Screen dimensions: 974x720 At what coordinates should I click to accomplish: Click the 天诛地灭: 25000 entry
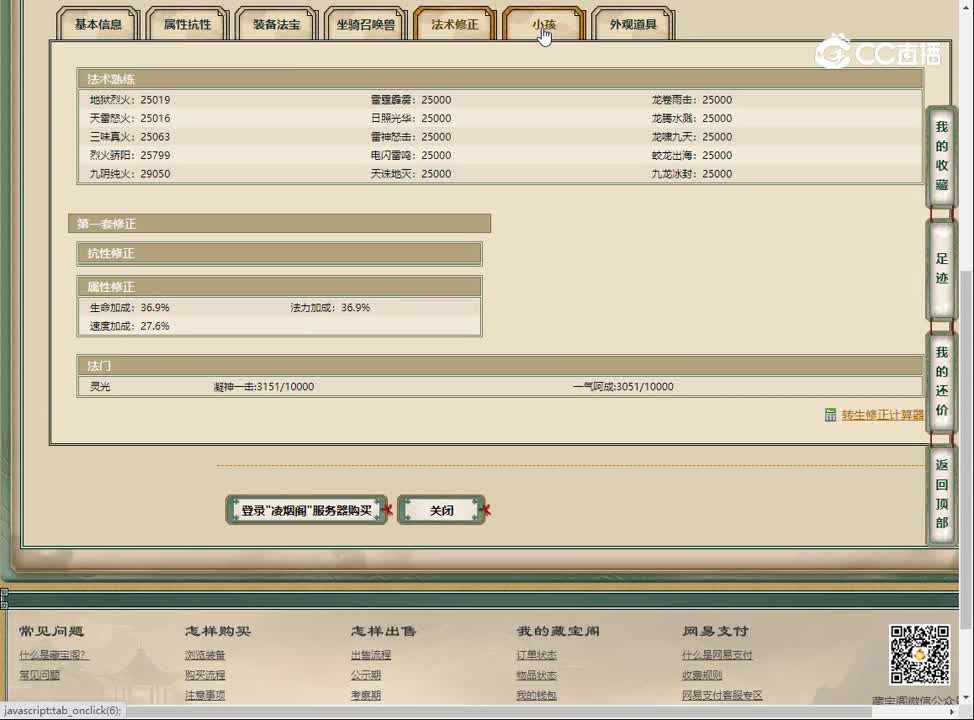(411, 174)
